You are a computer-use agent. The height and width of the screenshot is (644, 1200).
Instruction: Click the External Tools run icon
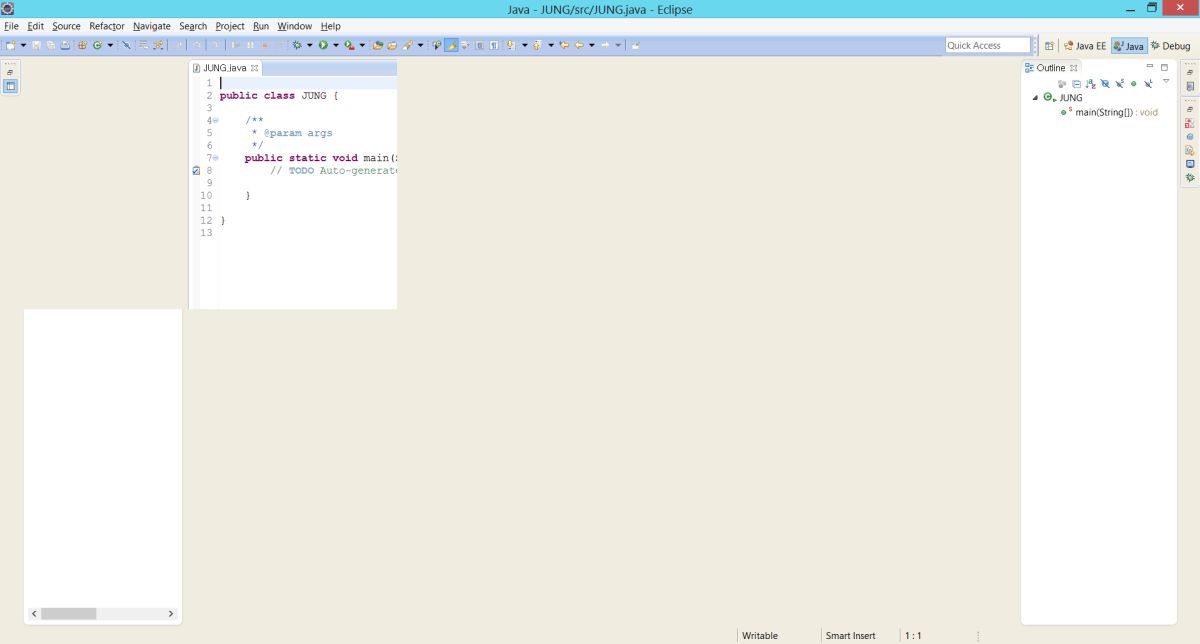point(349,45)
